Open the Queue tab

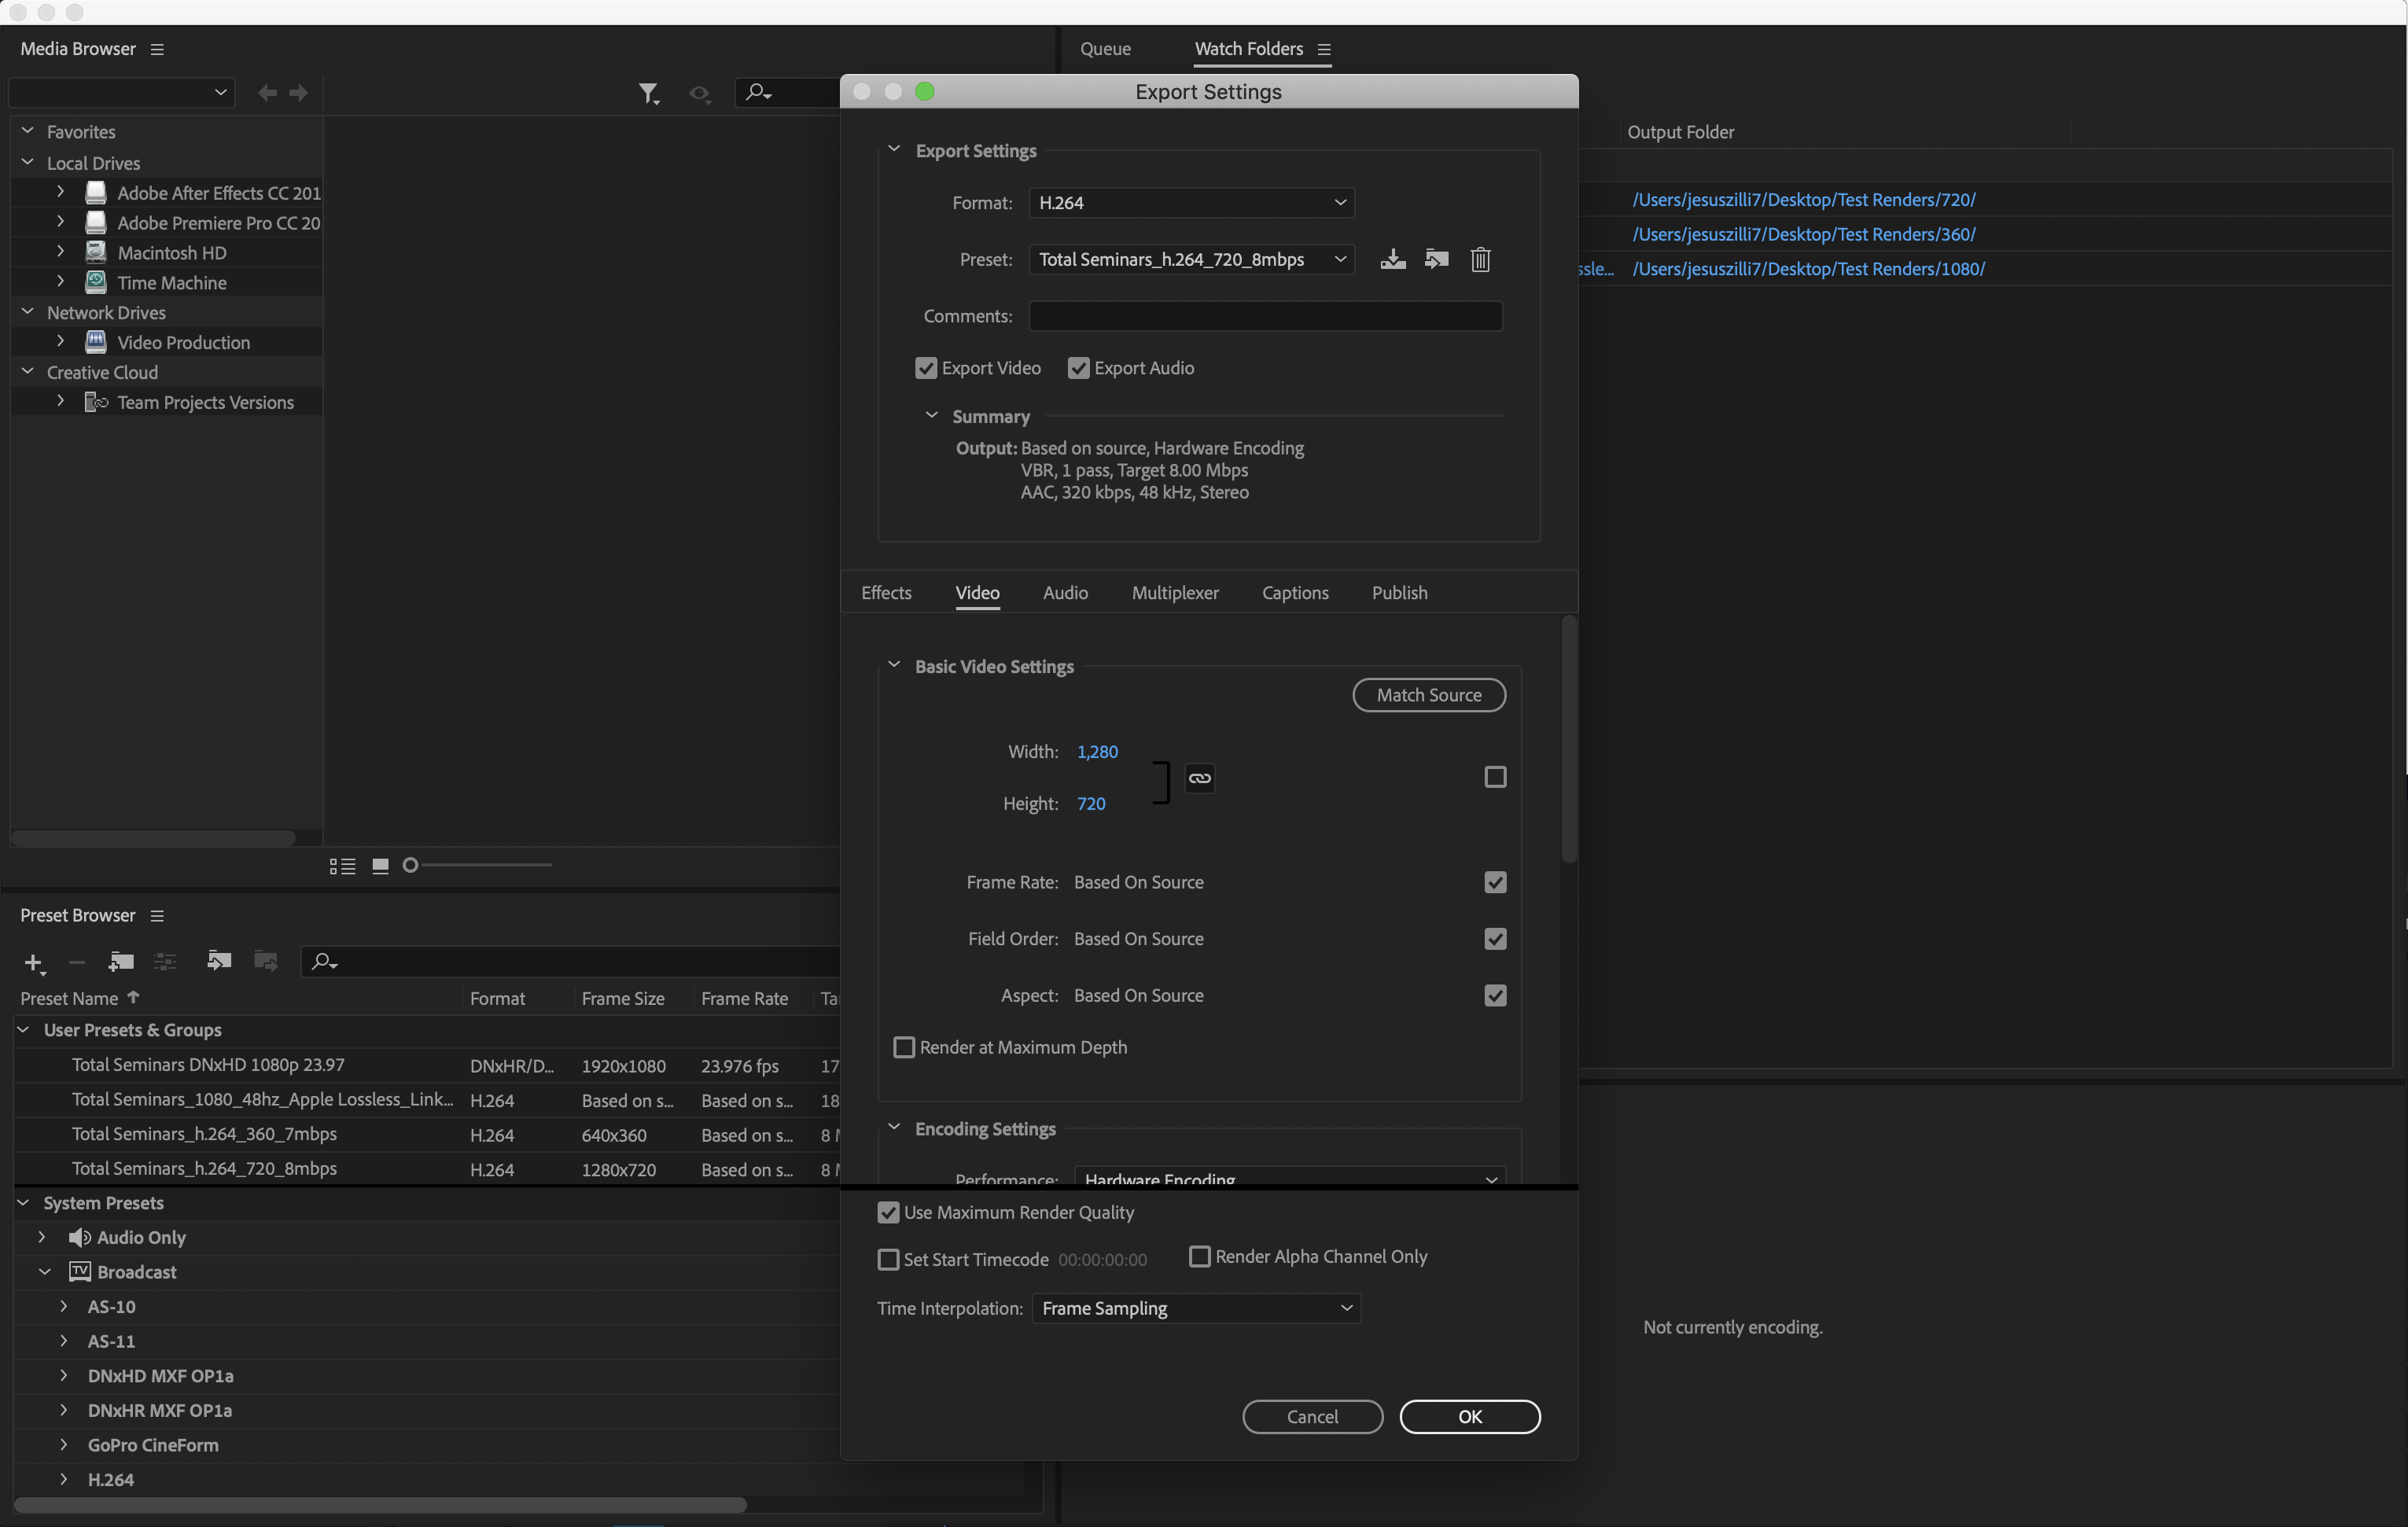1105,49
